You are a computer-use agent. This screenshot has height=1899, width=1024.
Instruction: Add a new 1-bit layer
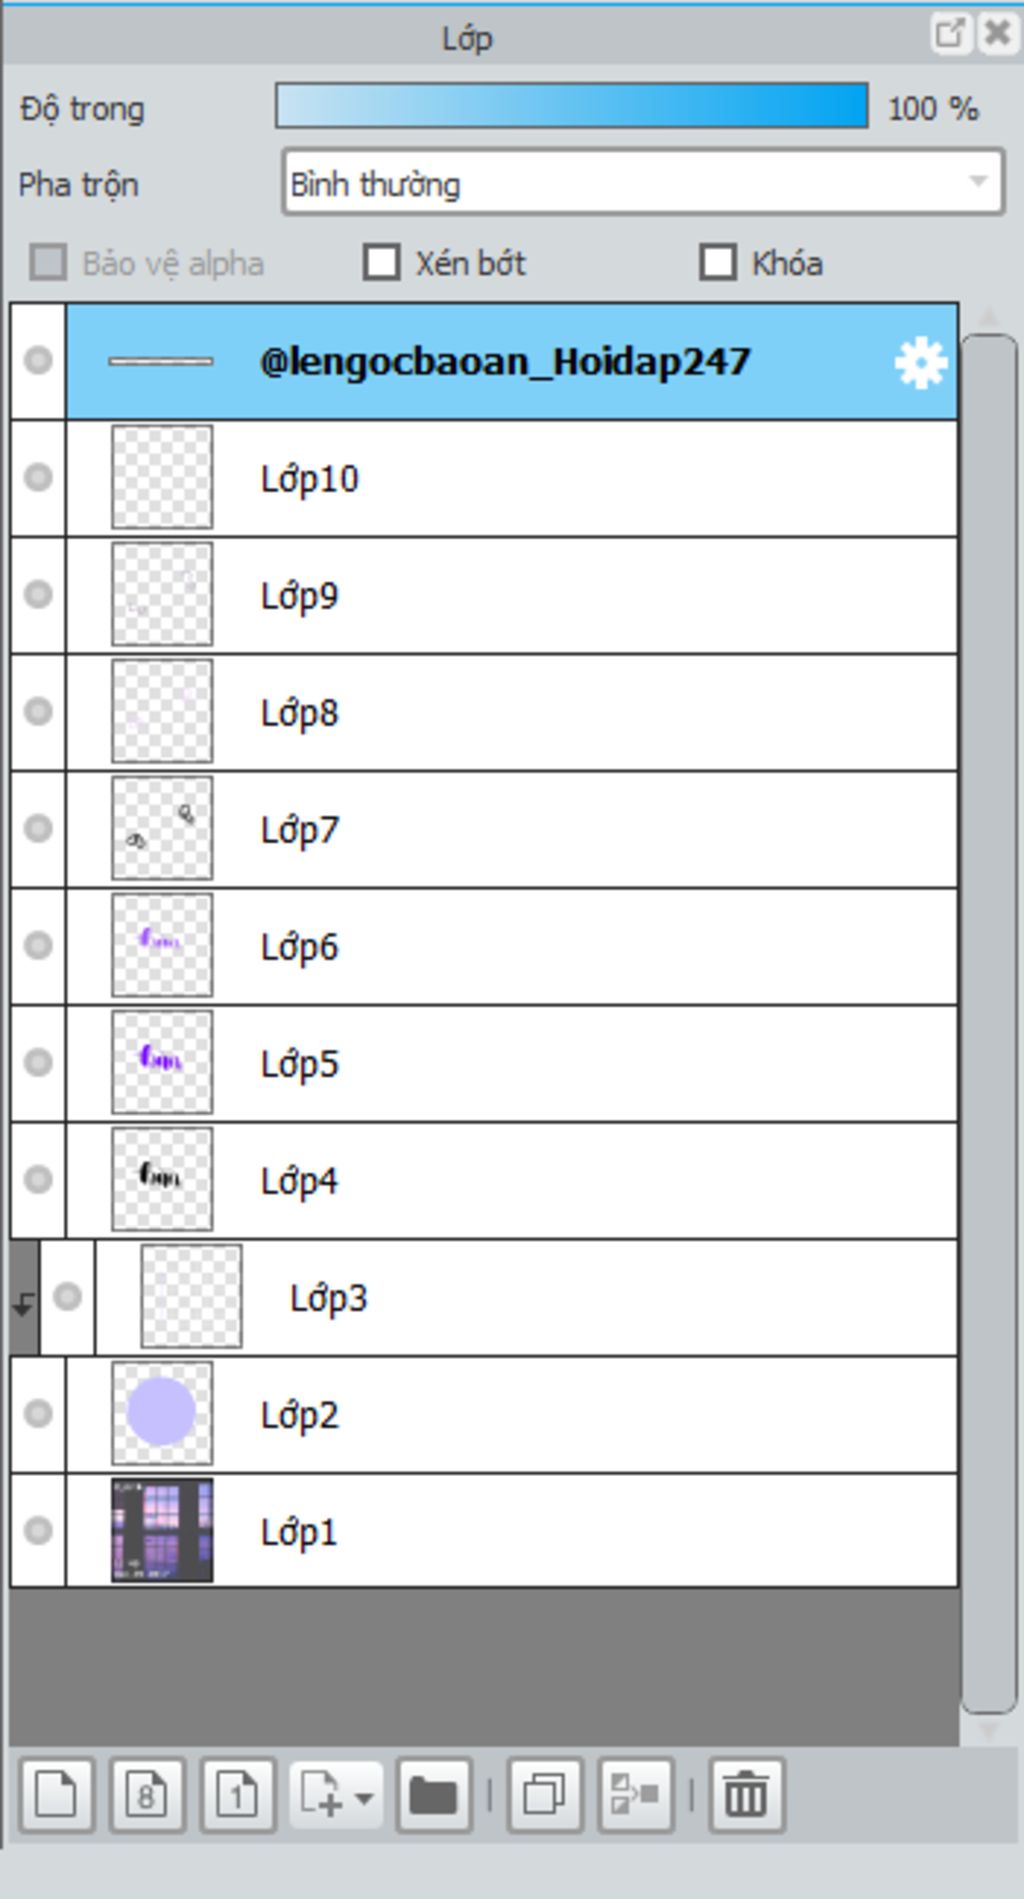tap(237, 1795)
